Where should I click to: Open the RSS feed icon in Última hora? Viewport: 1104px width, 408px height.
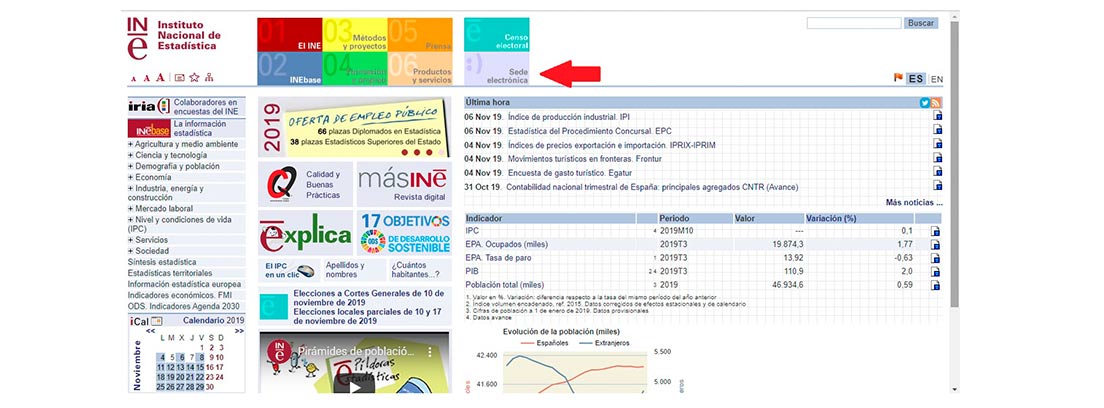click(x=936, y=103)
